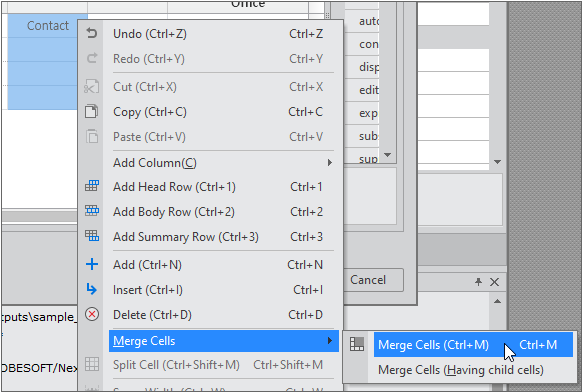Image resolution: width=582 pixels, height=392 pixels.
Task: Click the Add Head Row grid icon
Action: point(92,186)
